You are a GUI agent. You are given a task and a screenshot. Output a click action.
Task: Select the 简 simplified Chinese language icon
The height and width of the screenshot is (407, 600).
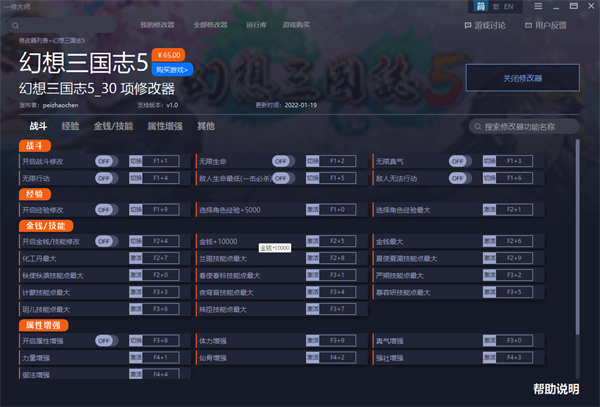481,6
